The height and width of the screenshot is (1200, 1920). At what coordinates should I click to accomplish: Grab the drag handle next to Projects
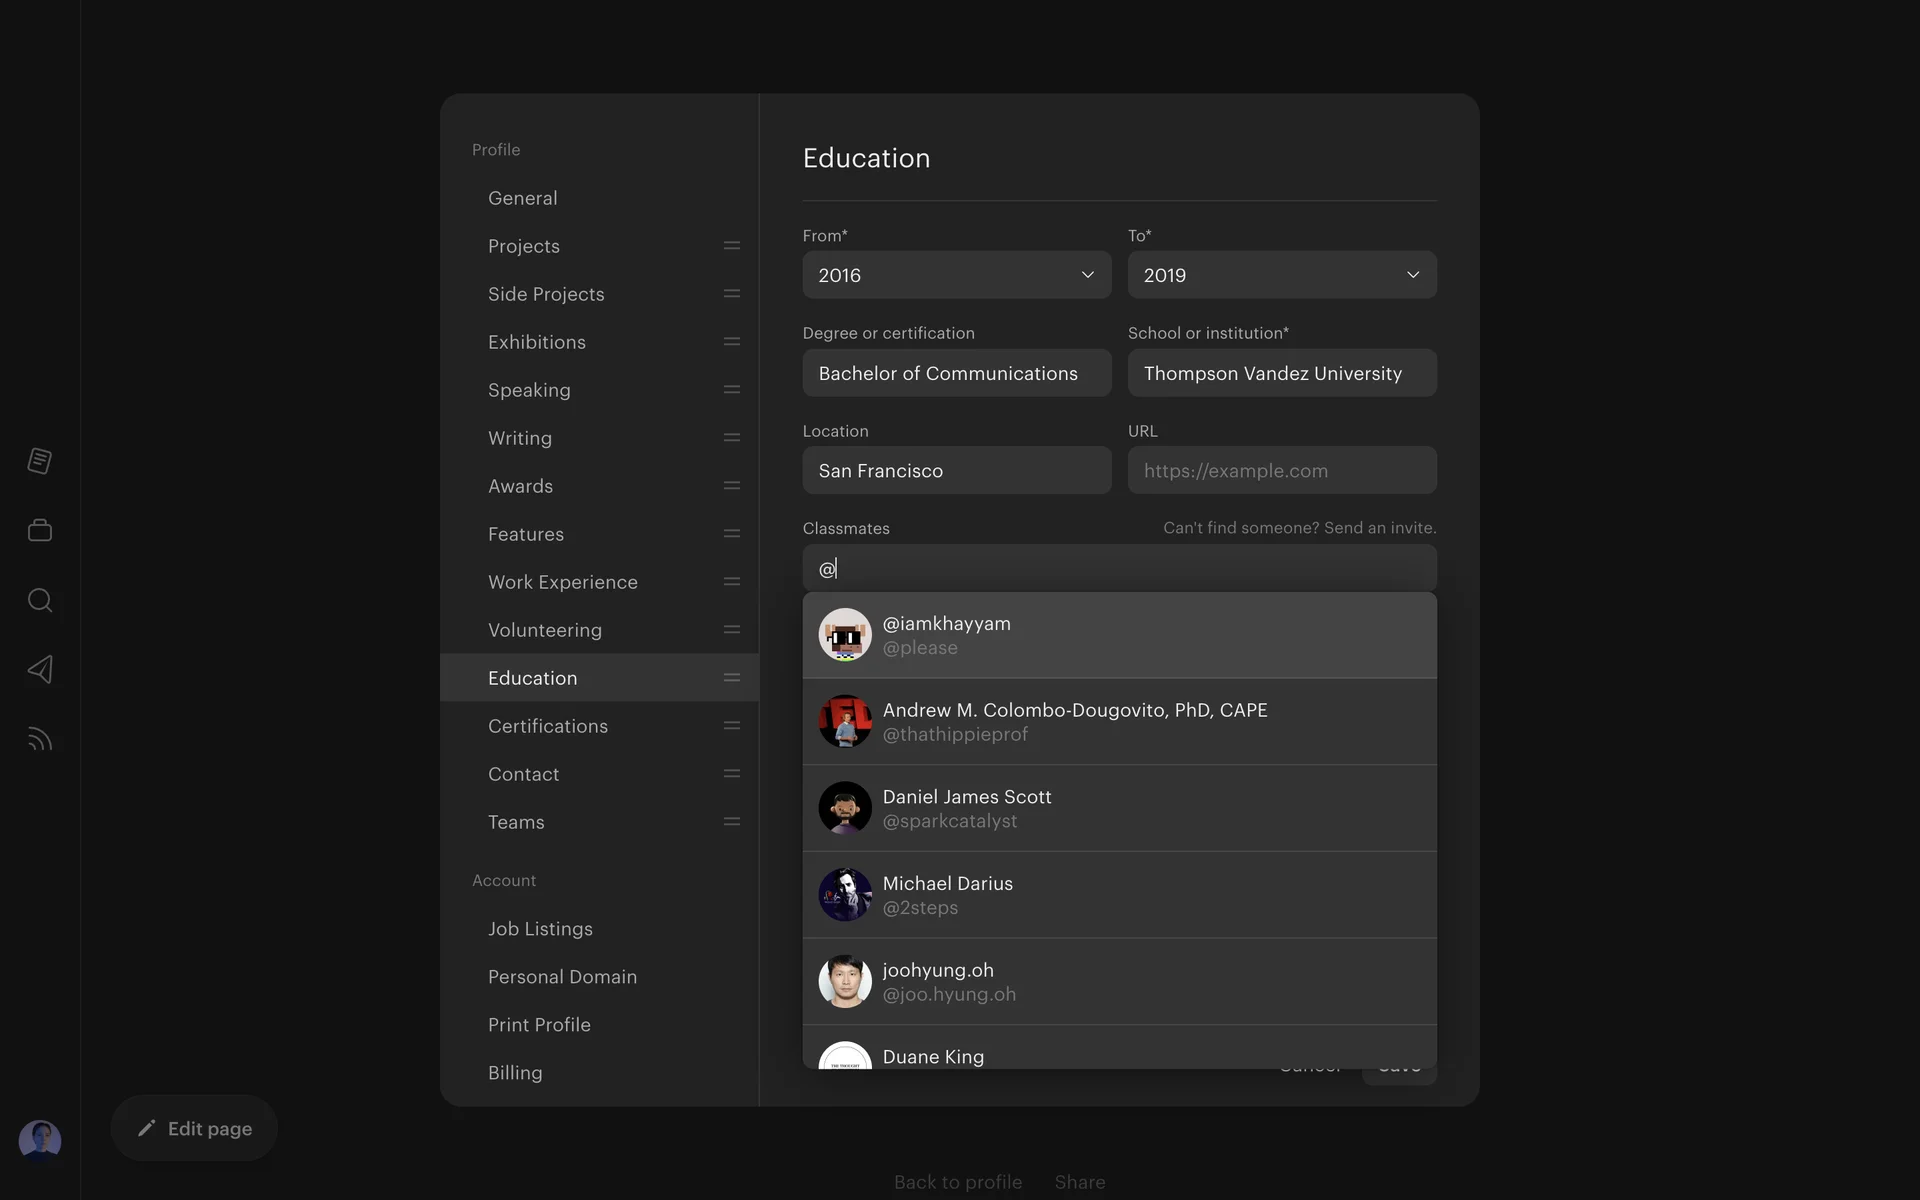tap(731, 246)
